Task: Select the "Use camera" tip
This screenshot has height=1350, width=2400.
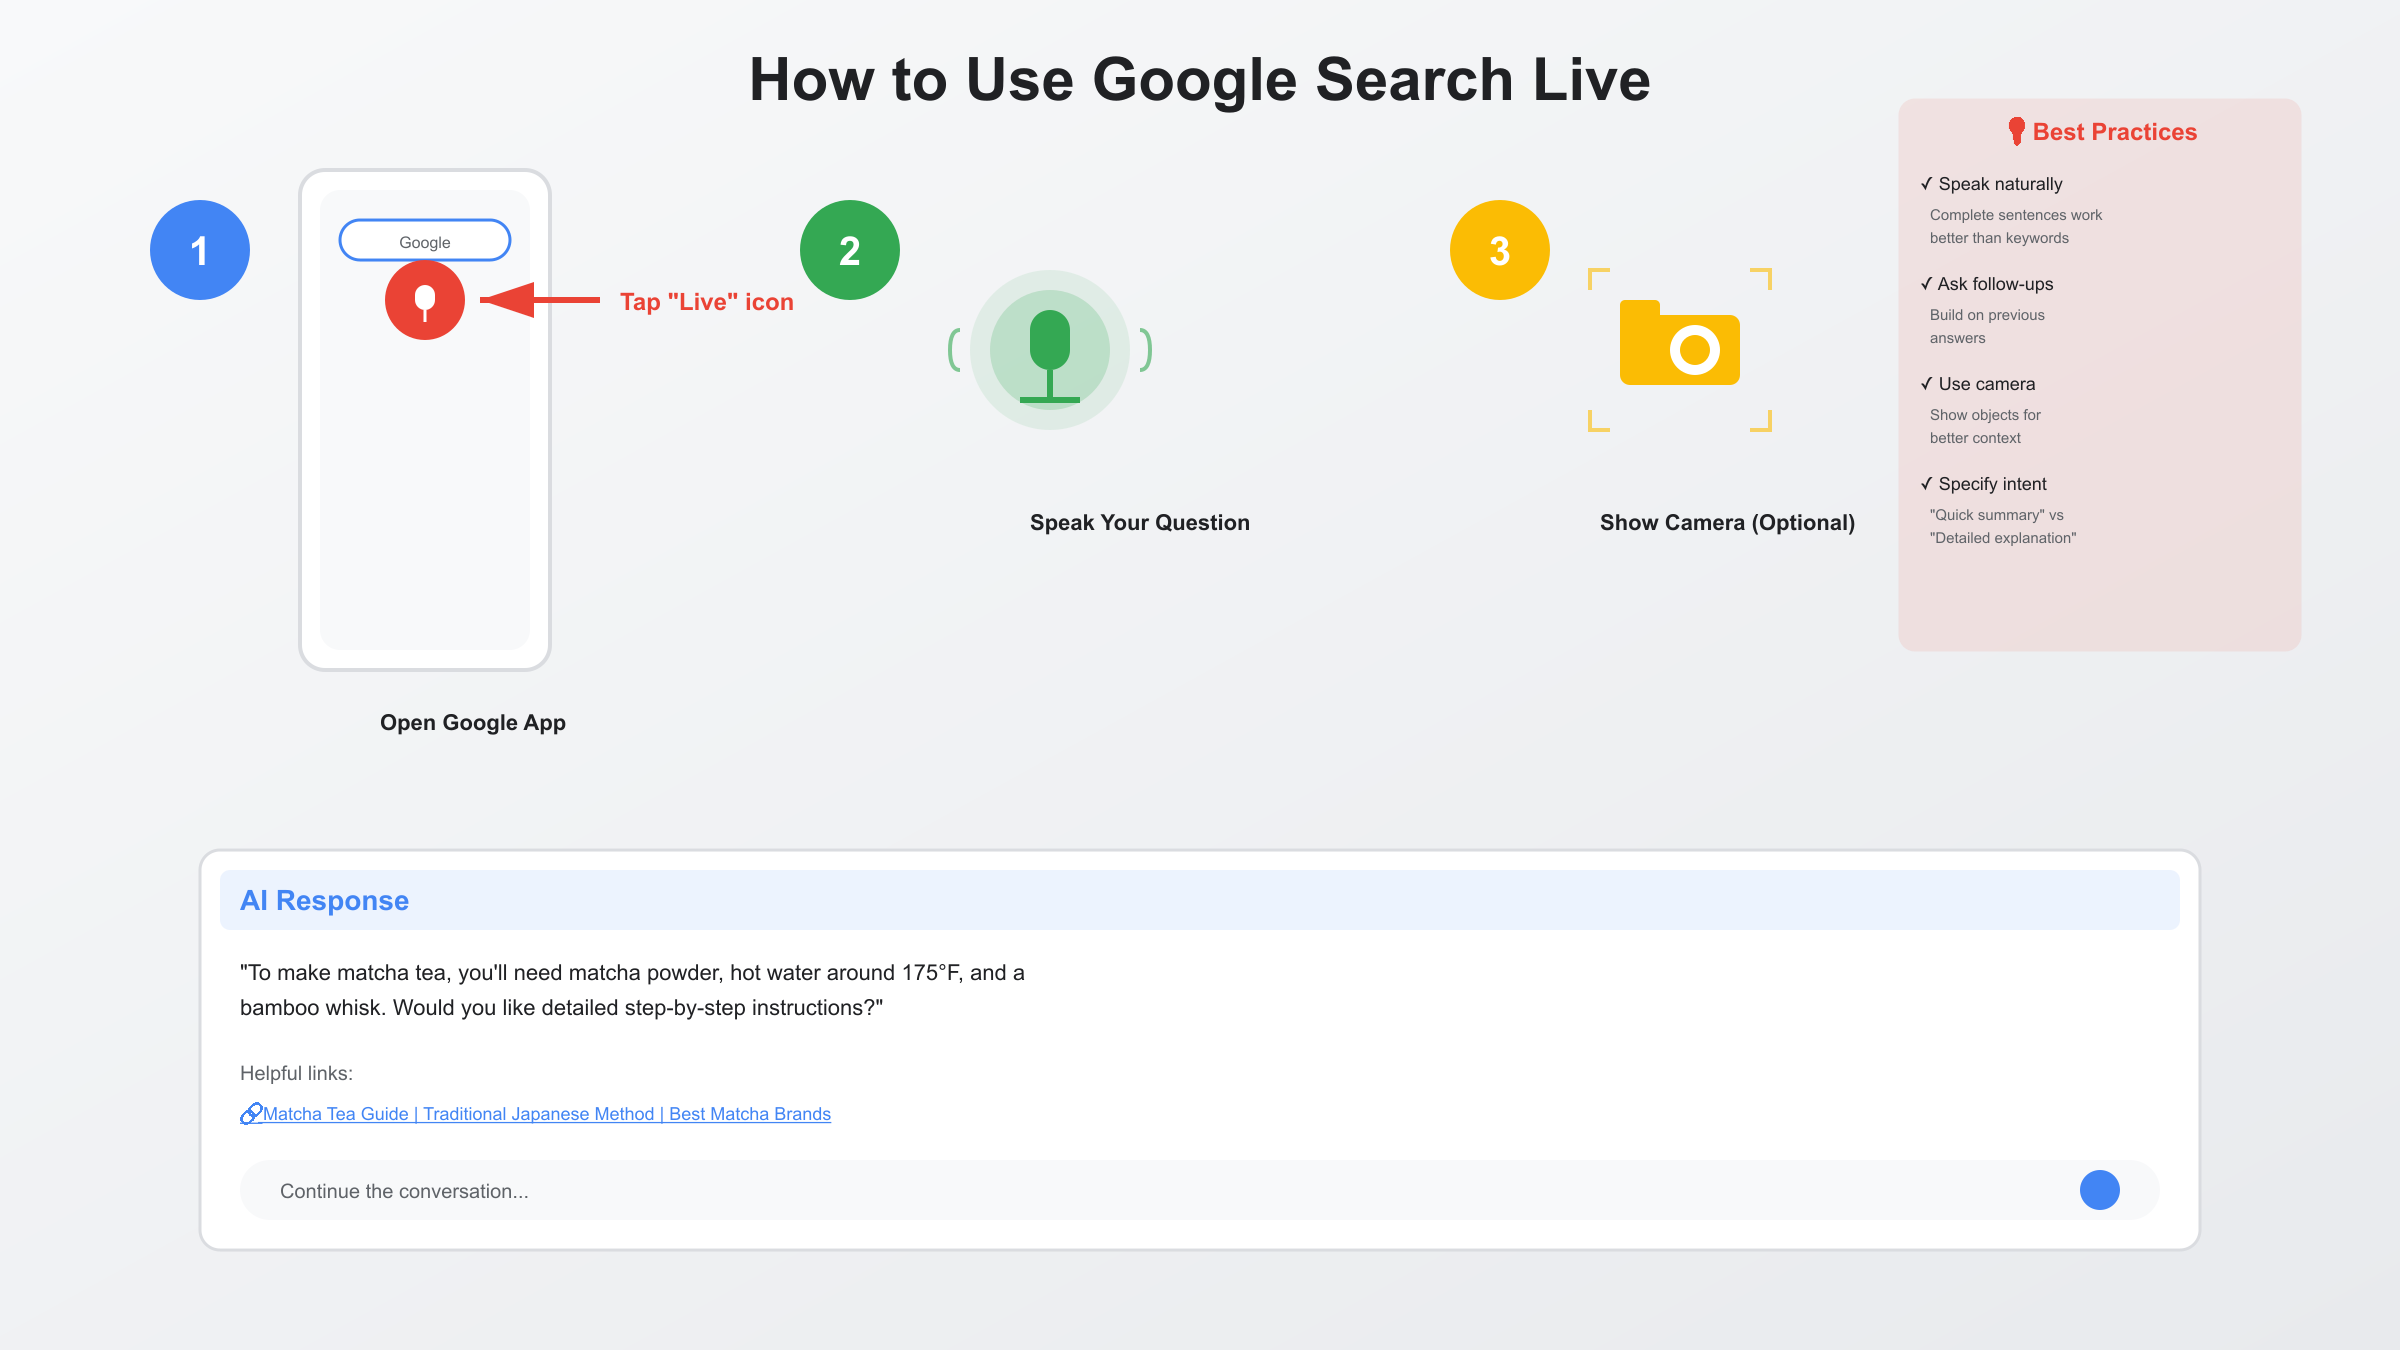Action: click(x=1977, y=384)
